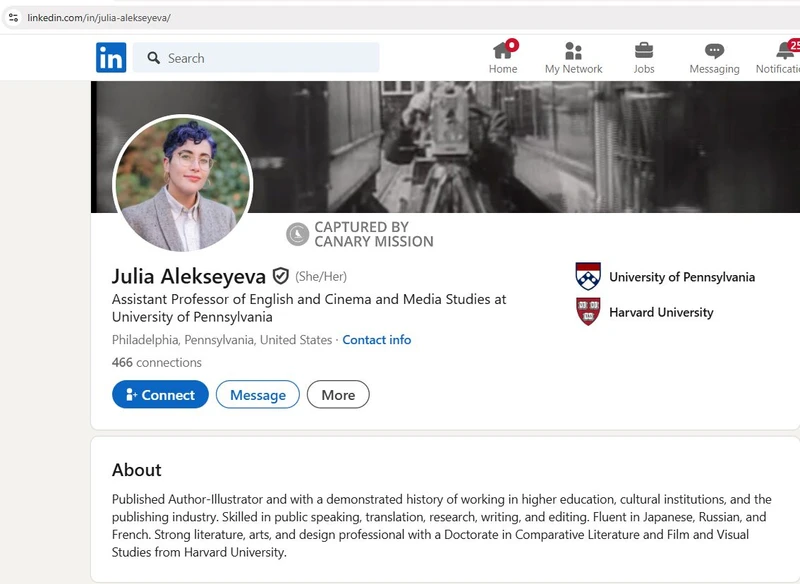Open My Network via its people icon

pyautogui.click(x=573, y=50)
